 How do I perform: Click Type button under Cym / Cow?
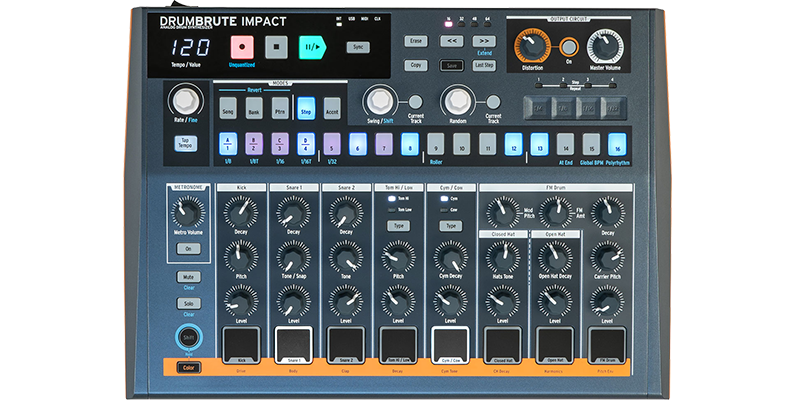(x=451, y=226)
